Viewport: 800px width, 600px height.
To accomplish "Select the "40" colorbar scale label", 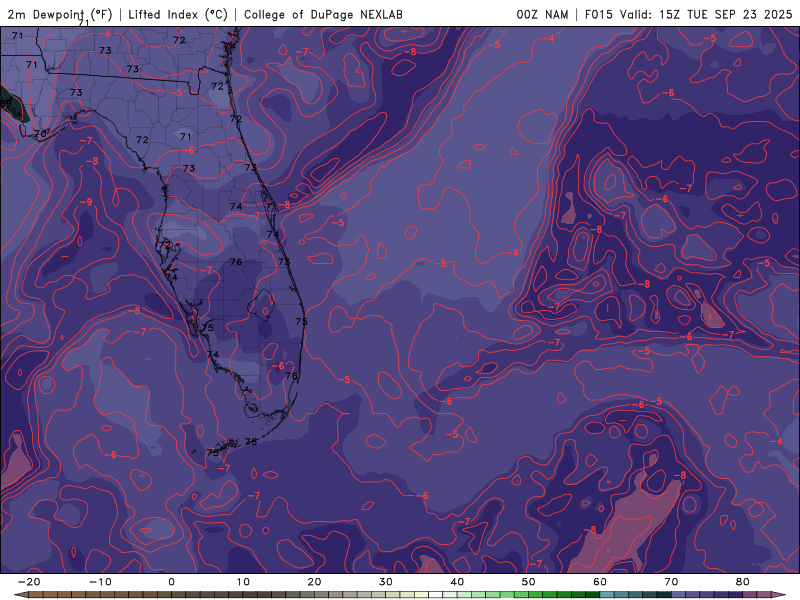I will point(457,582).
